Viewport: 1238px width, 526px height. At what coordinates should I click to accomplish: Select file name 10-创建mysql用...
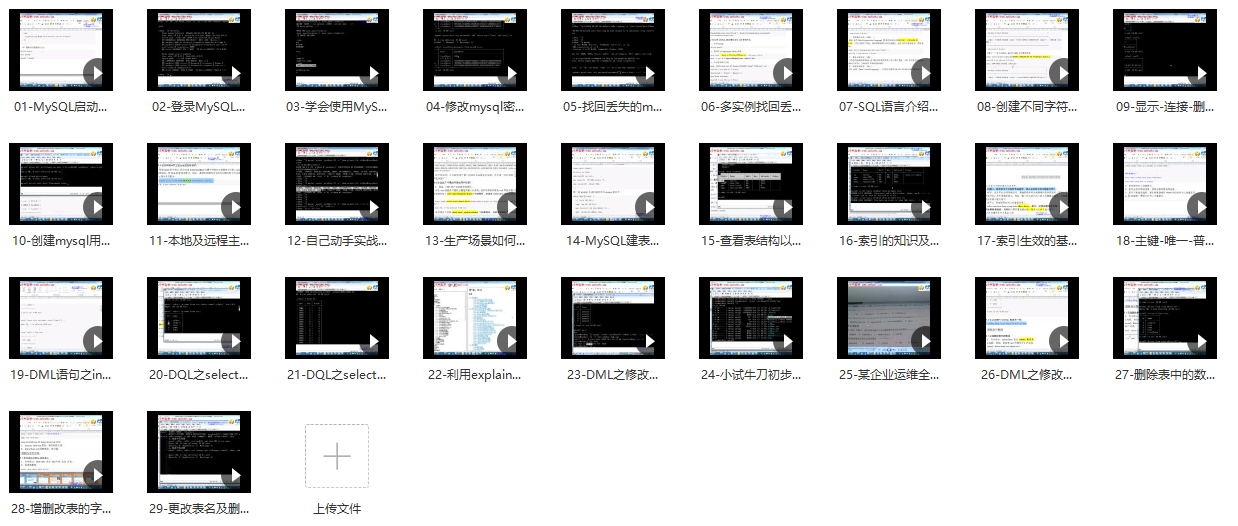point(61,240)
